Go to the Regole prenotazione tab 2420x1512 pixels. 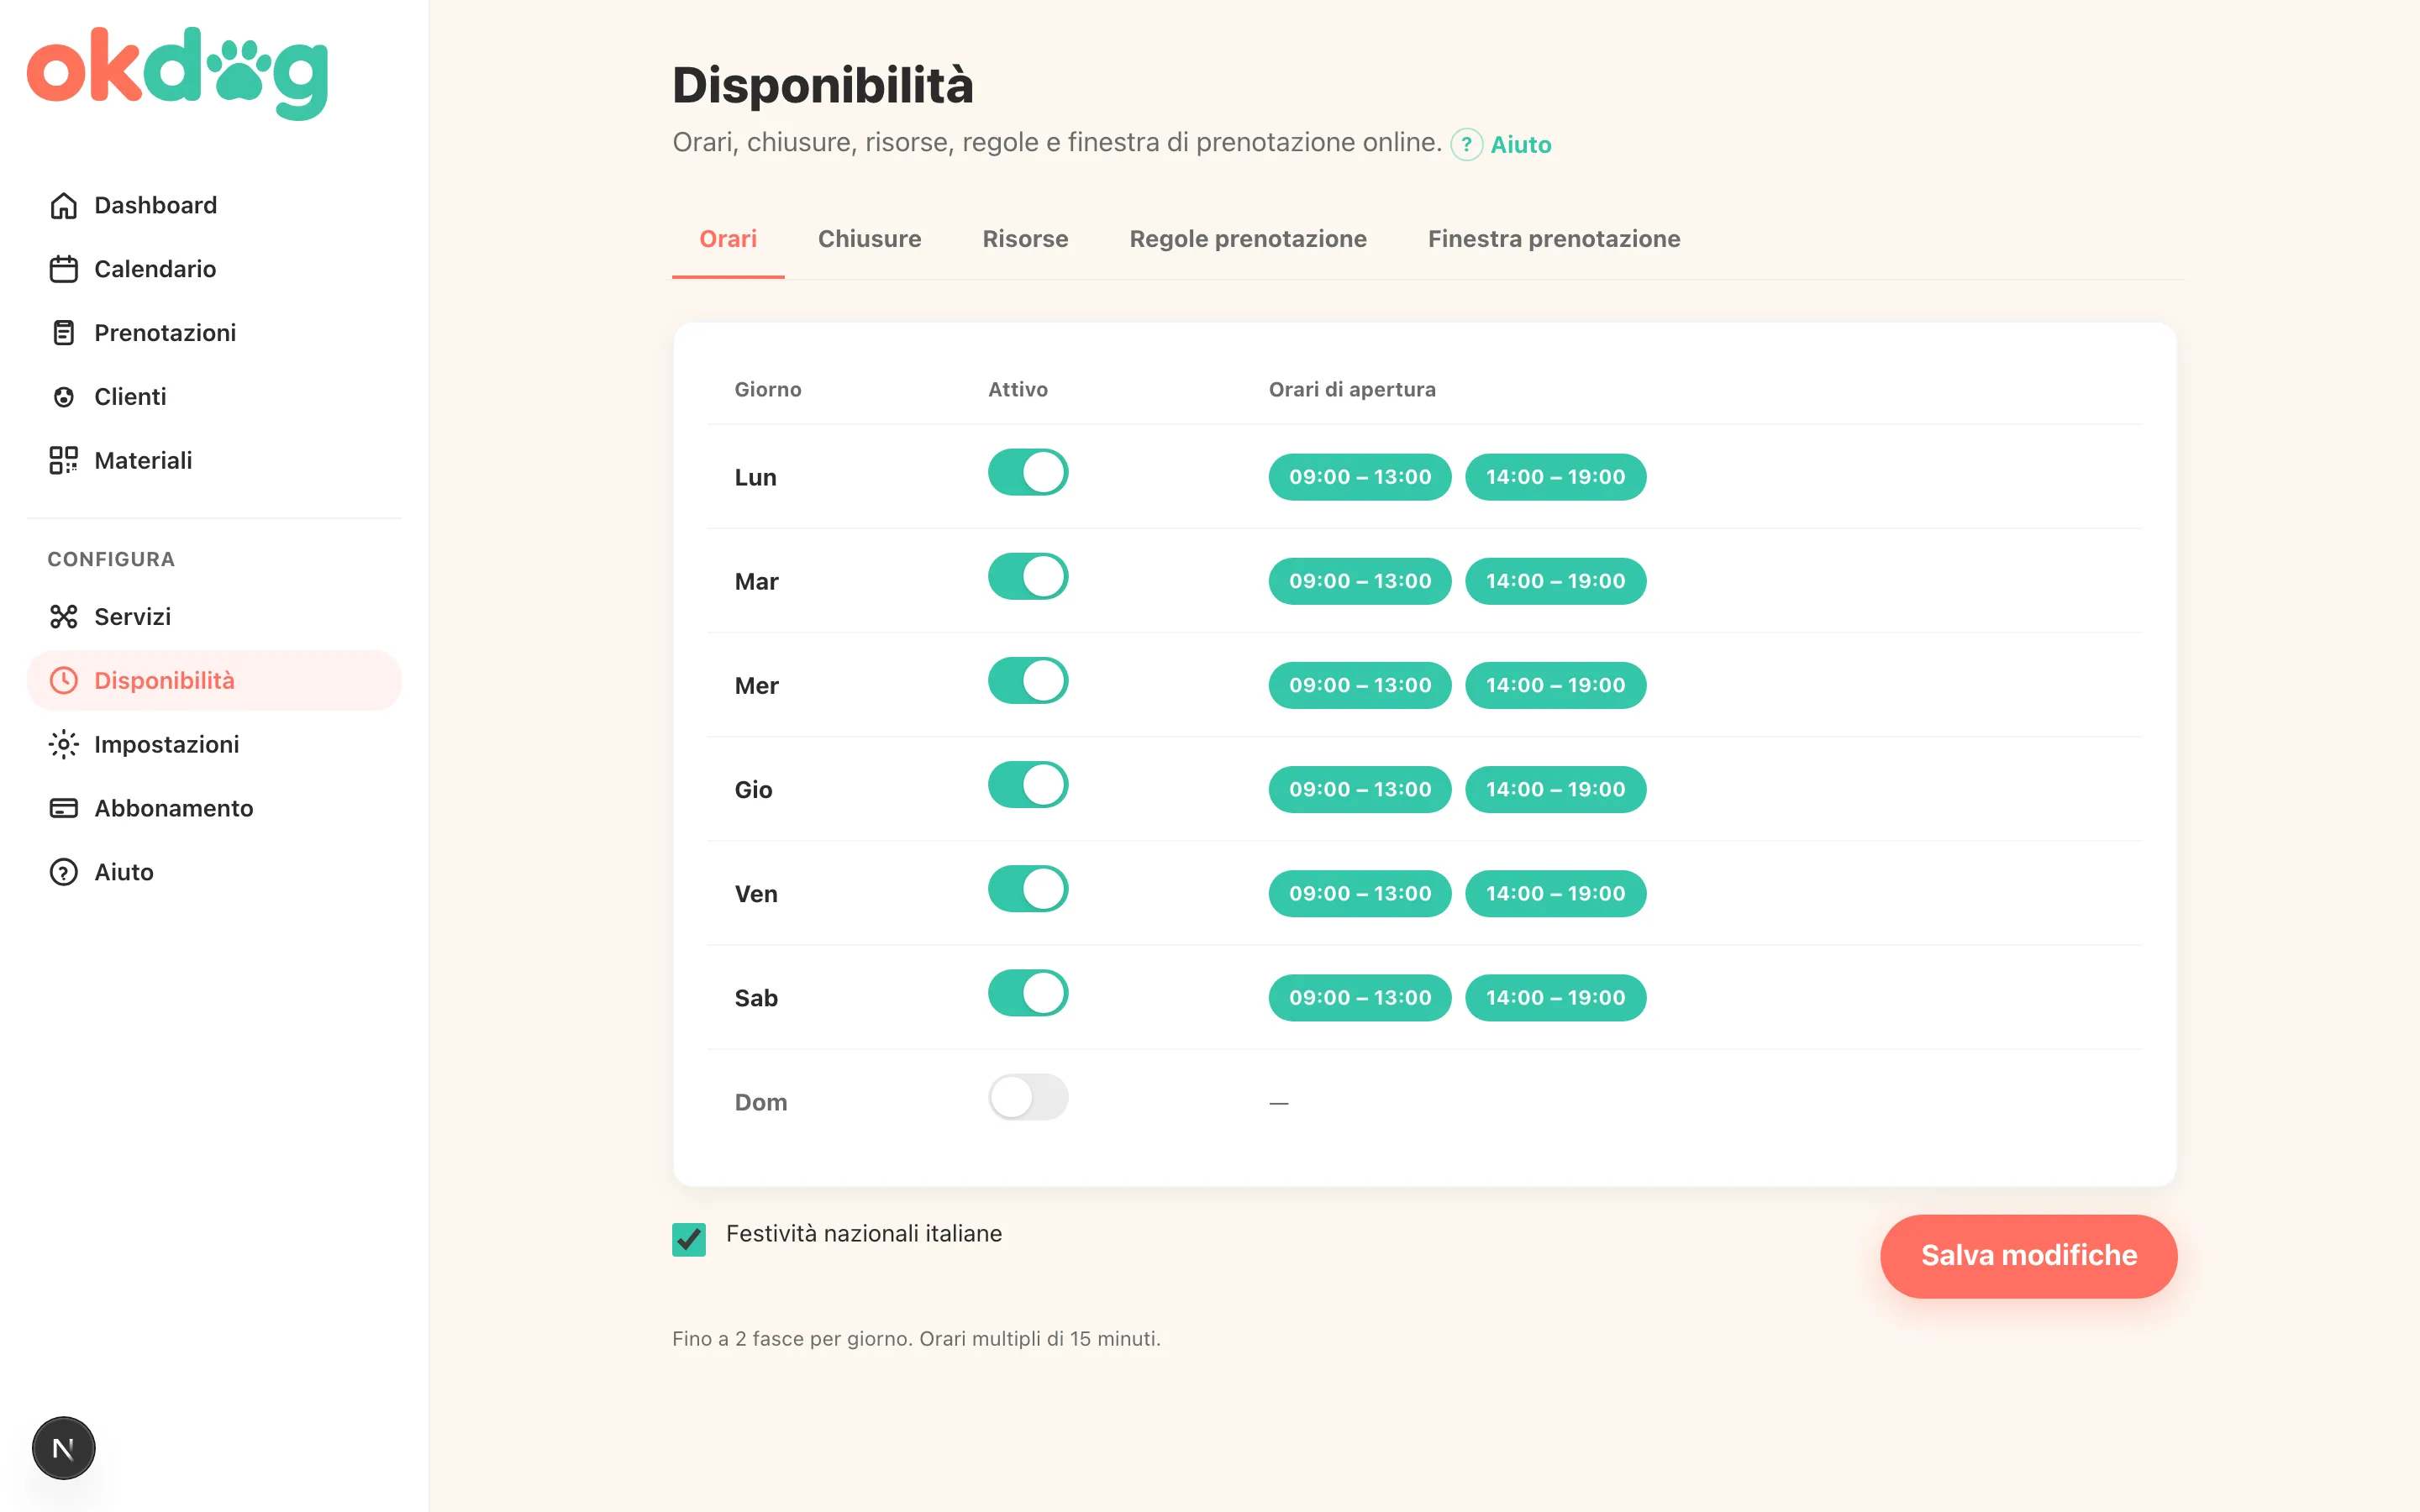(1248, 239)
